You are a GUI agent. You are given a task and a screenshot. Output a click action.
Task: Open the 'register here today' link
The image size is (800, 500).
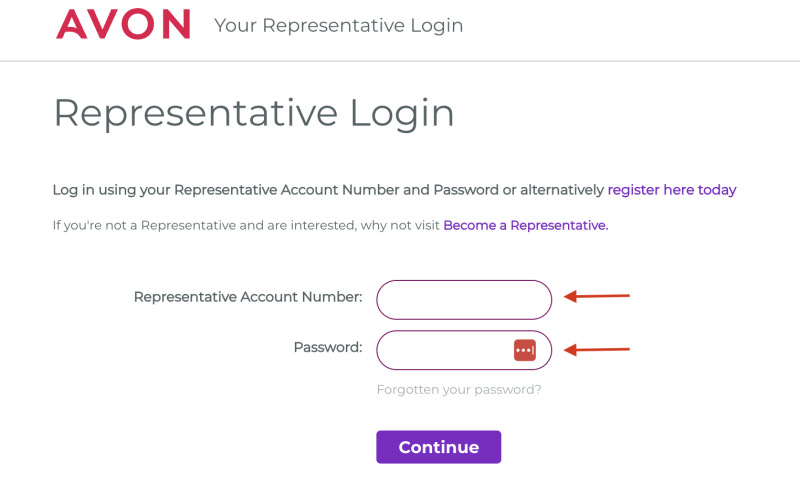tap(671, 190)
